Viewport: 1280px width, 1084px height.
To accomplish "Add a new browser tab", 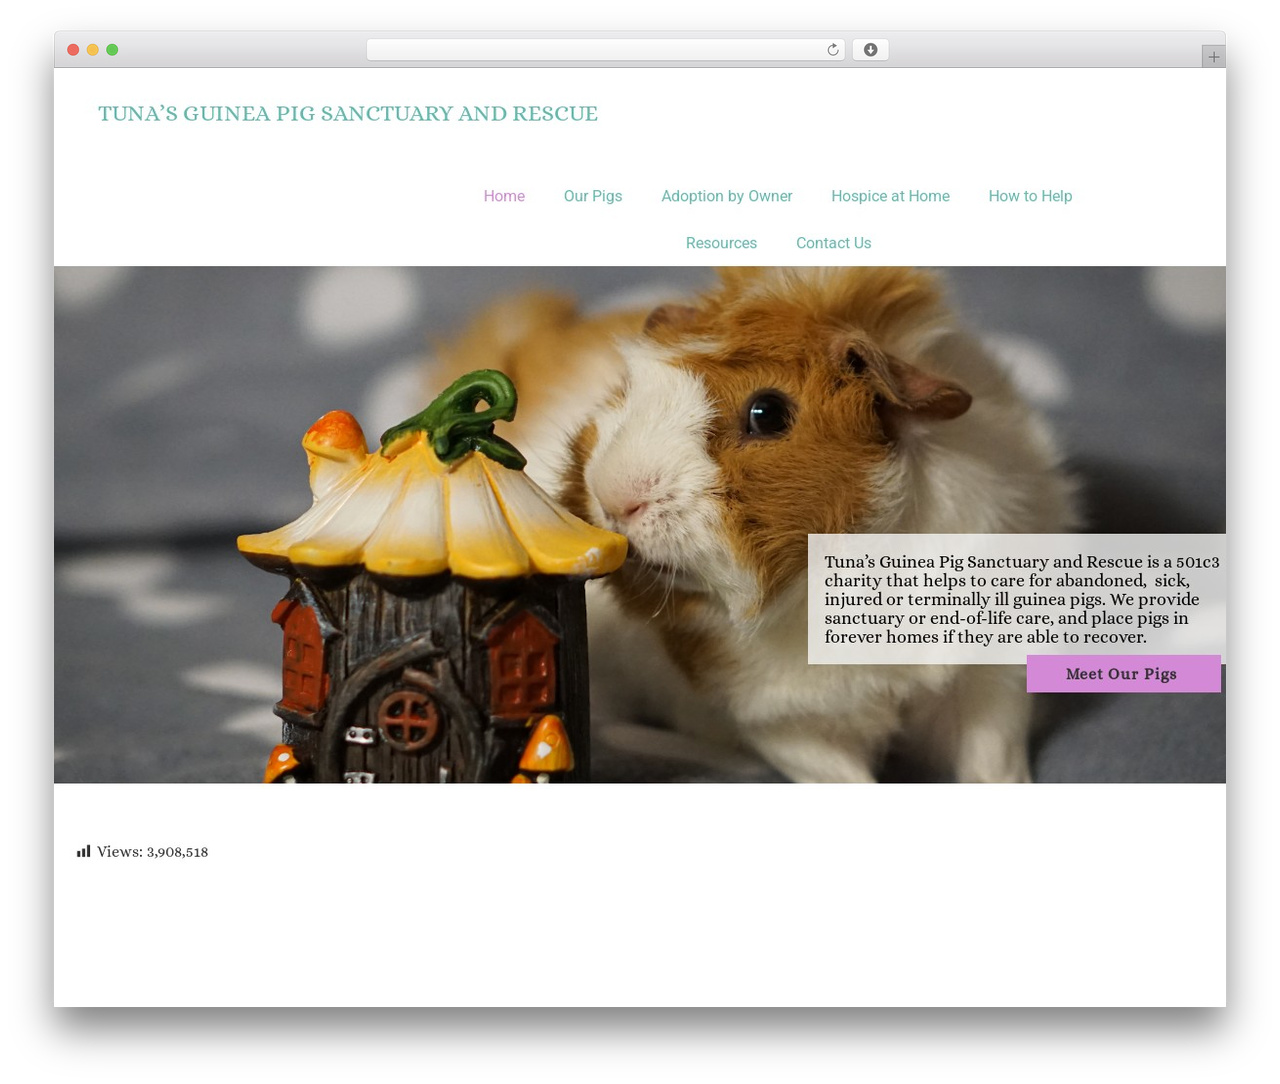I will [x=1213, y=57].
